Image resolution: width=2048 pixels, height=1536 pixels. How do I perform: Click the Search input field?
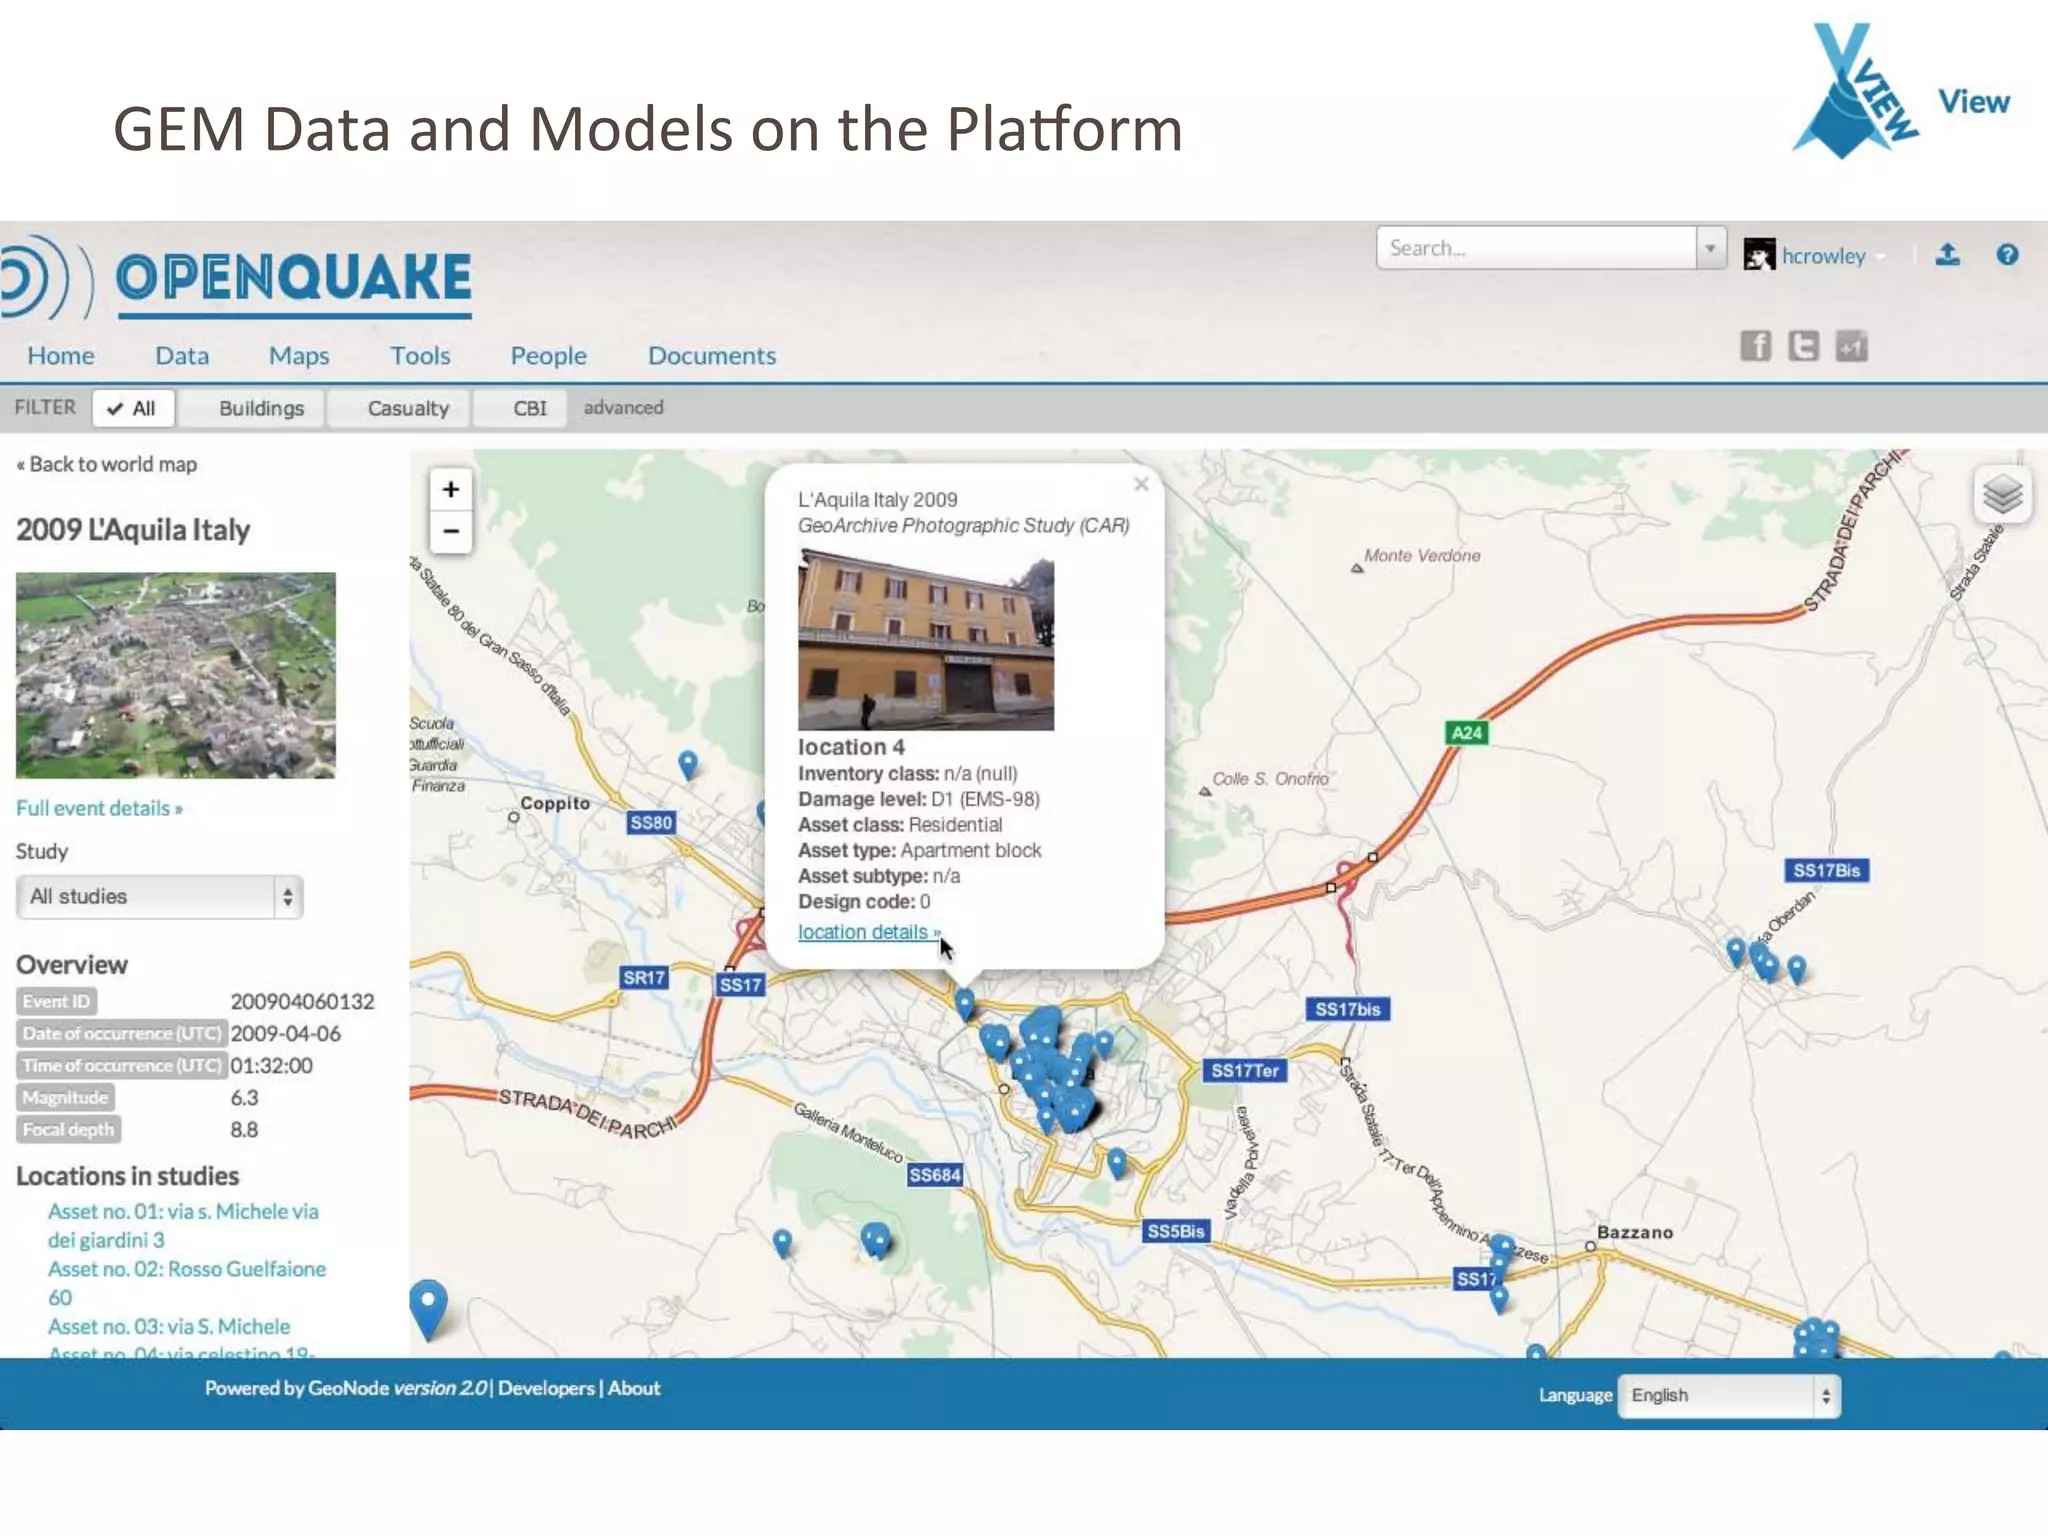point(1537,248)
